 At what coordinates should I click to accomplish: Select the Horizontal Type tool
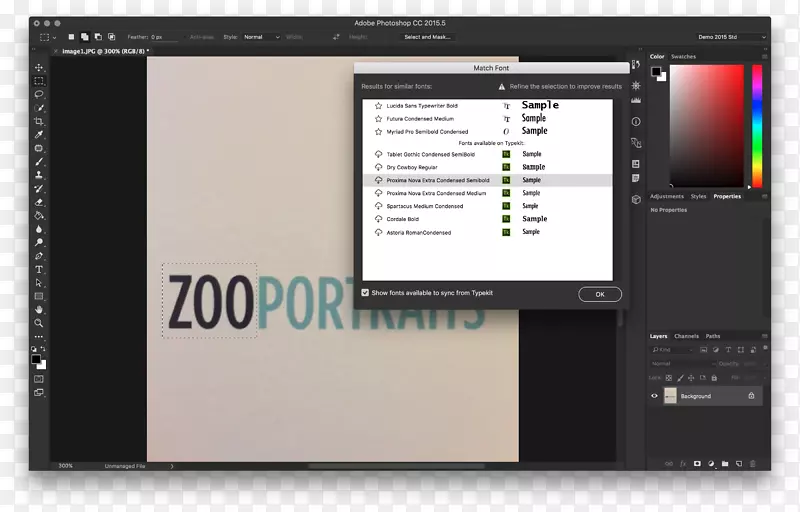(x=39, y=269)
